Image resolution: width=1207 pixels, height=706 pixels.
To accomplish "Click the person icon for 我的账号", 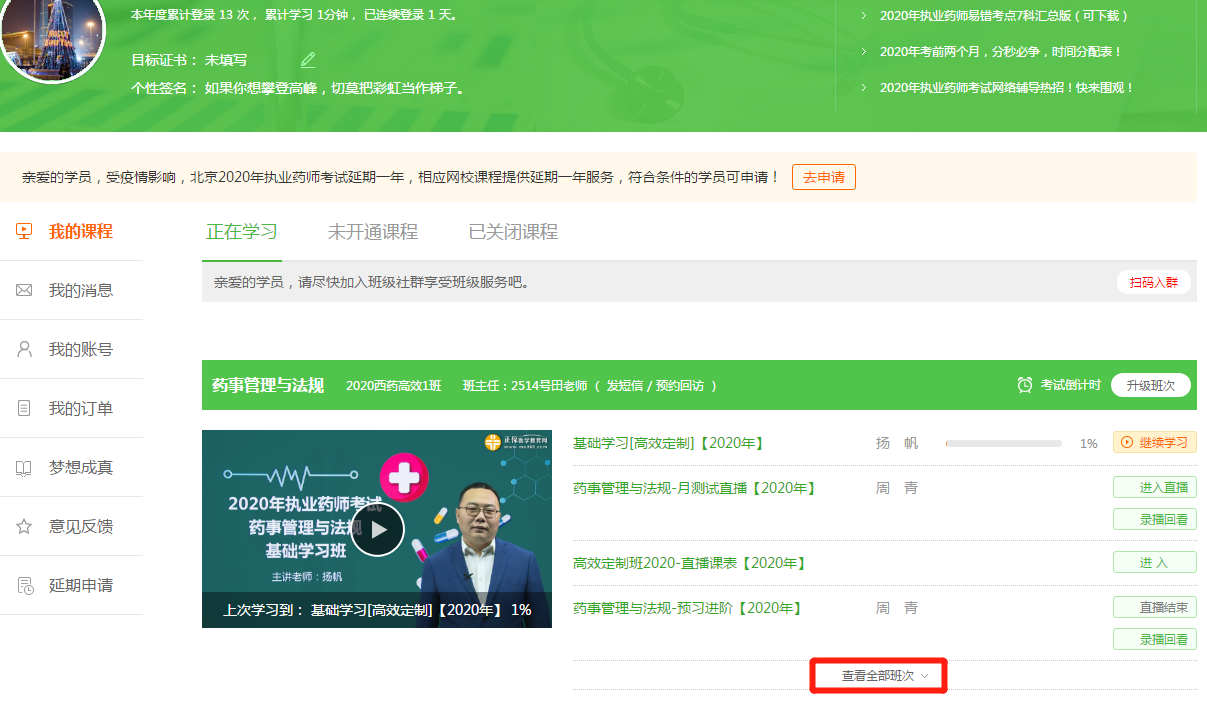I will pyautogui.click(x=25, y=349).
